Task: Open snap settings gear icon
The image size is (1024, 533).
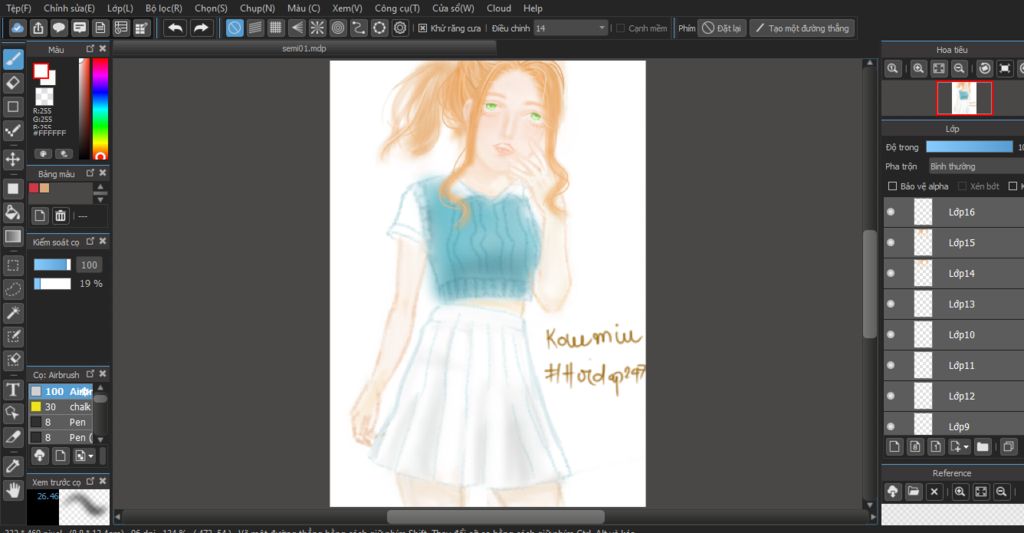Action: (x=400, y=28)
